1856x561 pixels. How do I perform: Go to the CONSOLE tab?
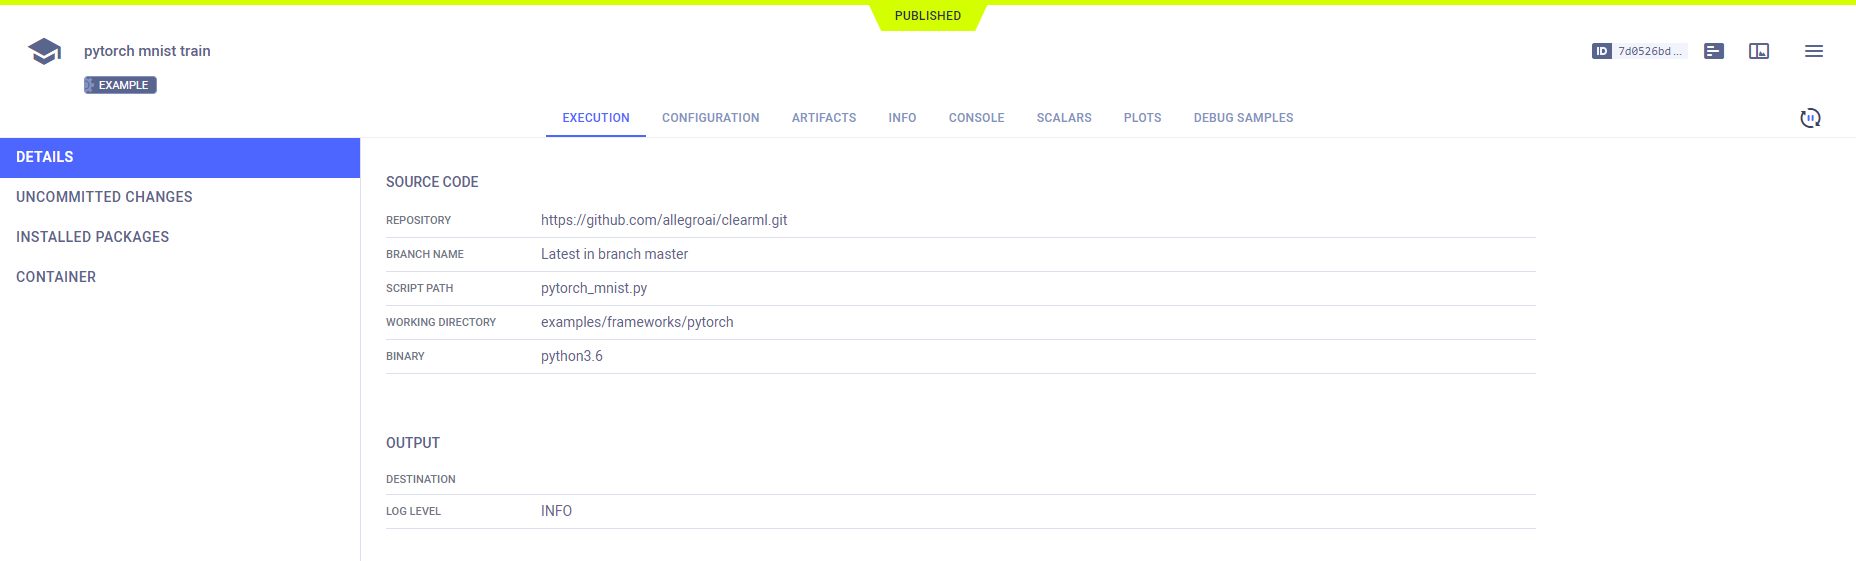976,118
